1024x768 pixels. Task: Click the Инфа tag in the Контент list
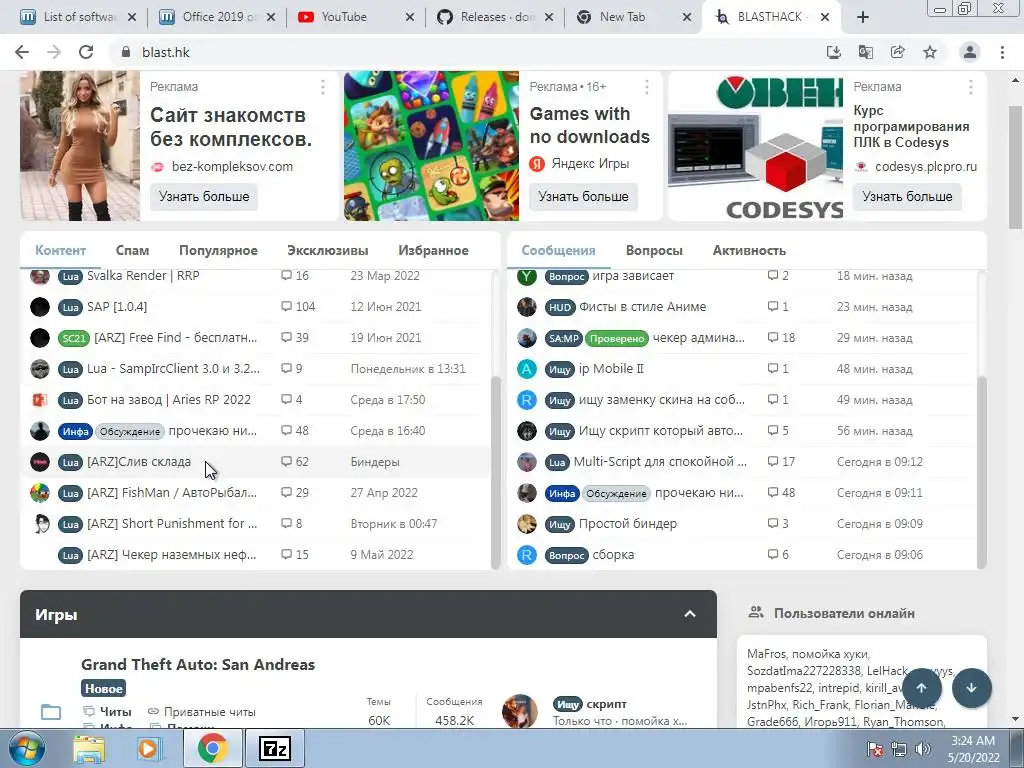coord(76,431)
